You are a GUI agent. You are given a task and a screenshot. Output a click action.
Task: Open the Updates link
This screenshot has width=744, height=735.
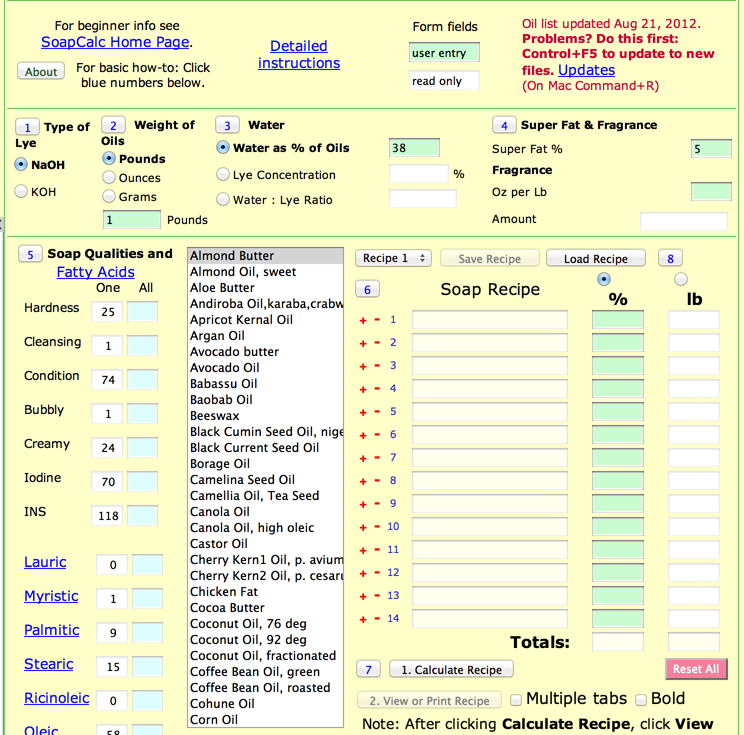[x=586, y=70]
